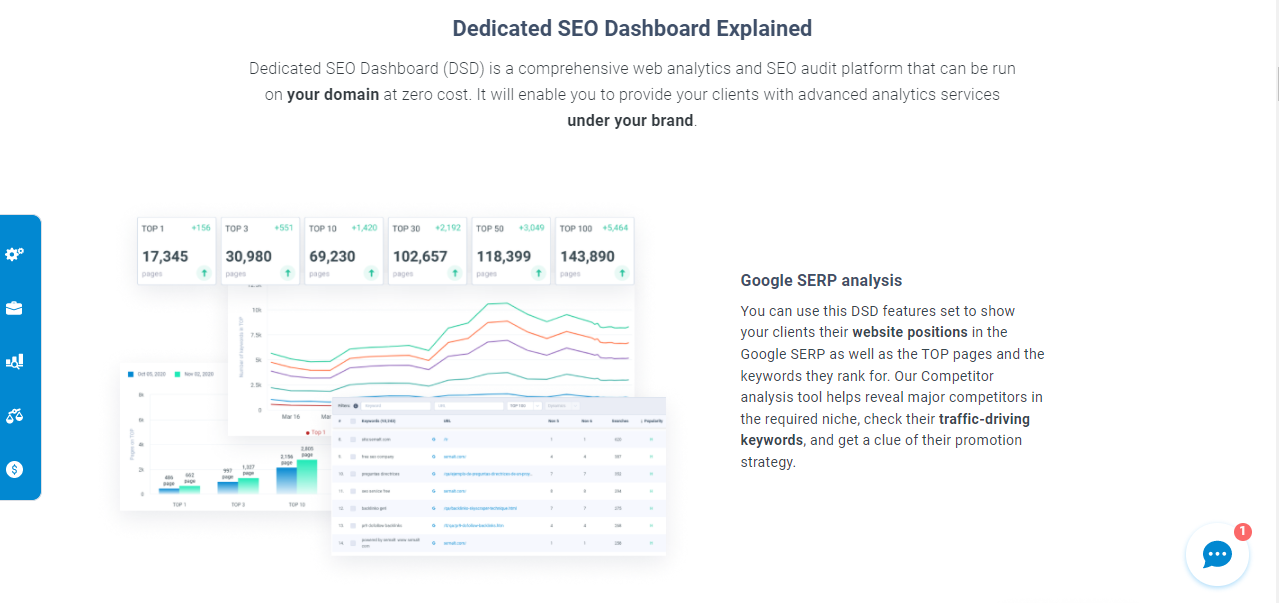Click the "69,230" pages value
This screenshot has height=603, width=1279.
[332, 257]
